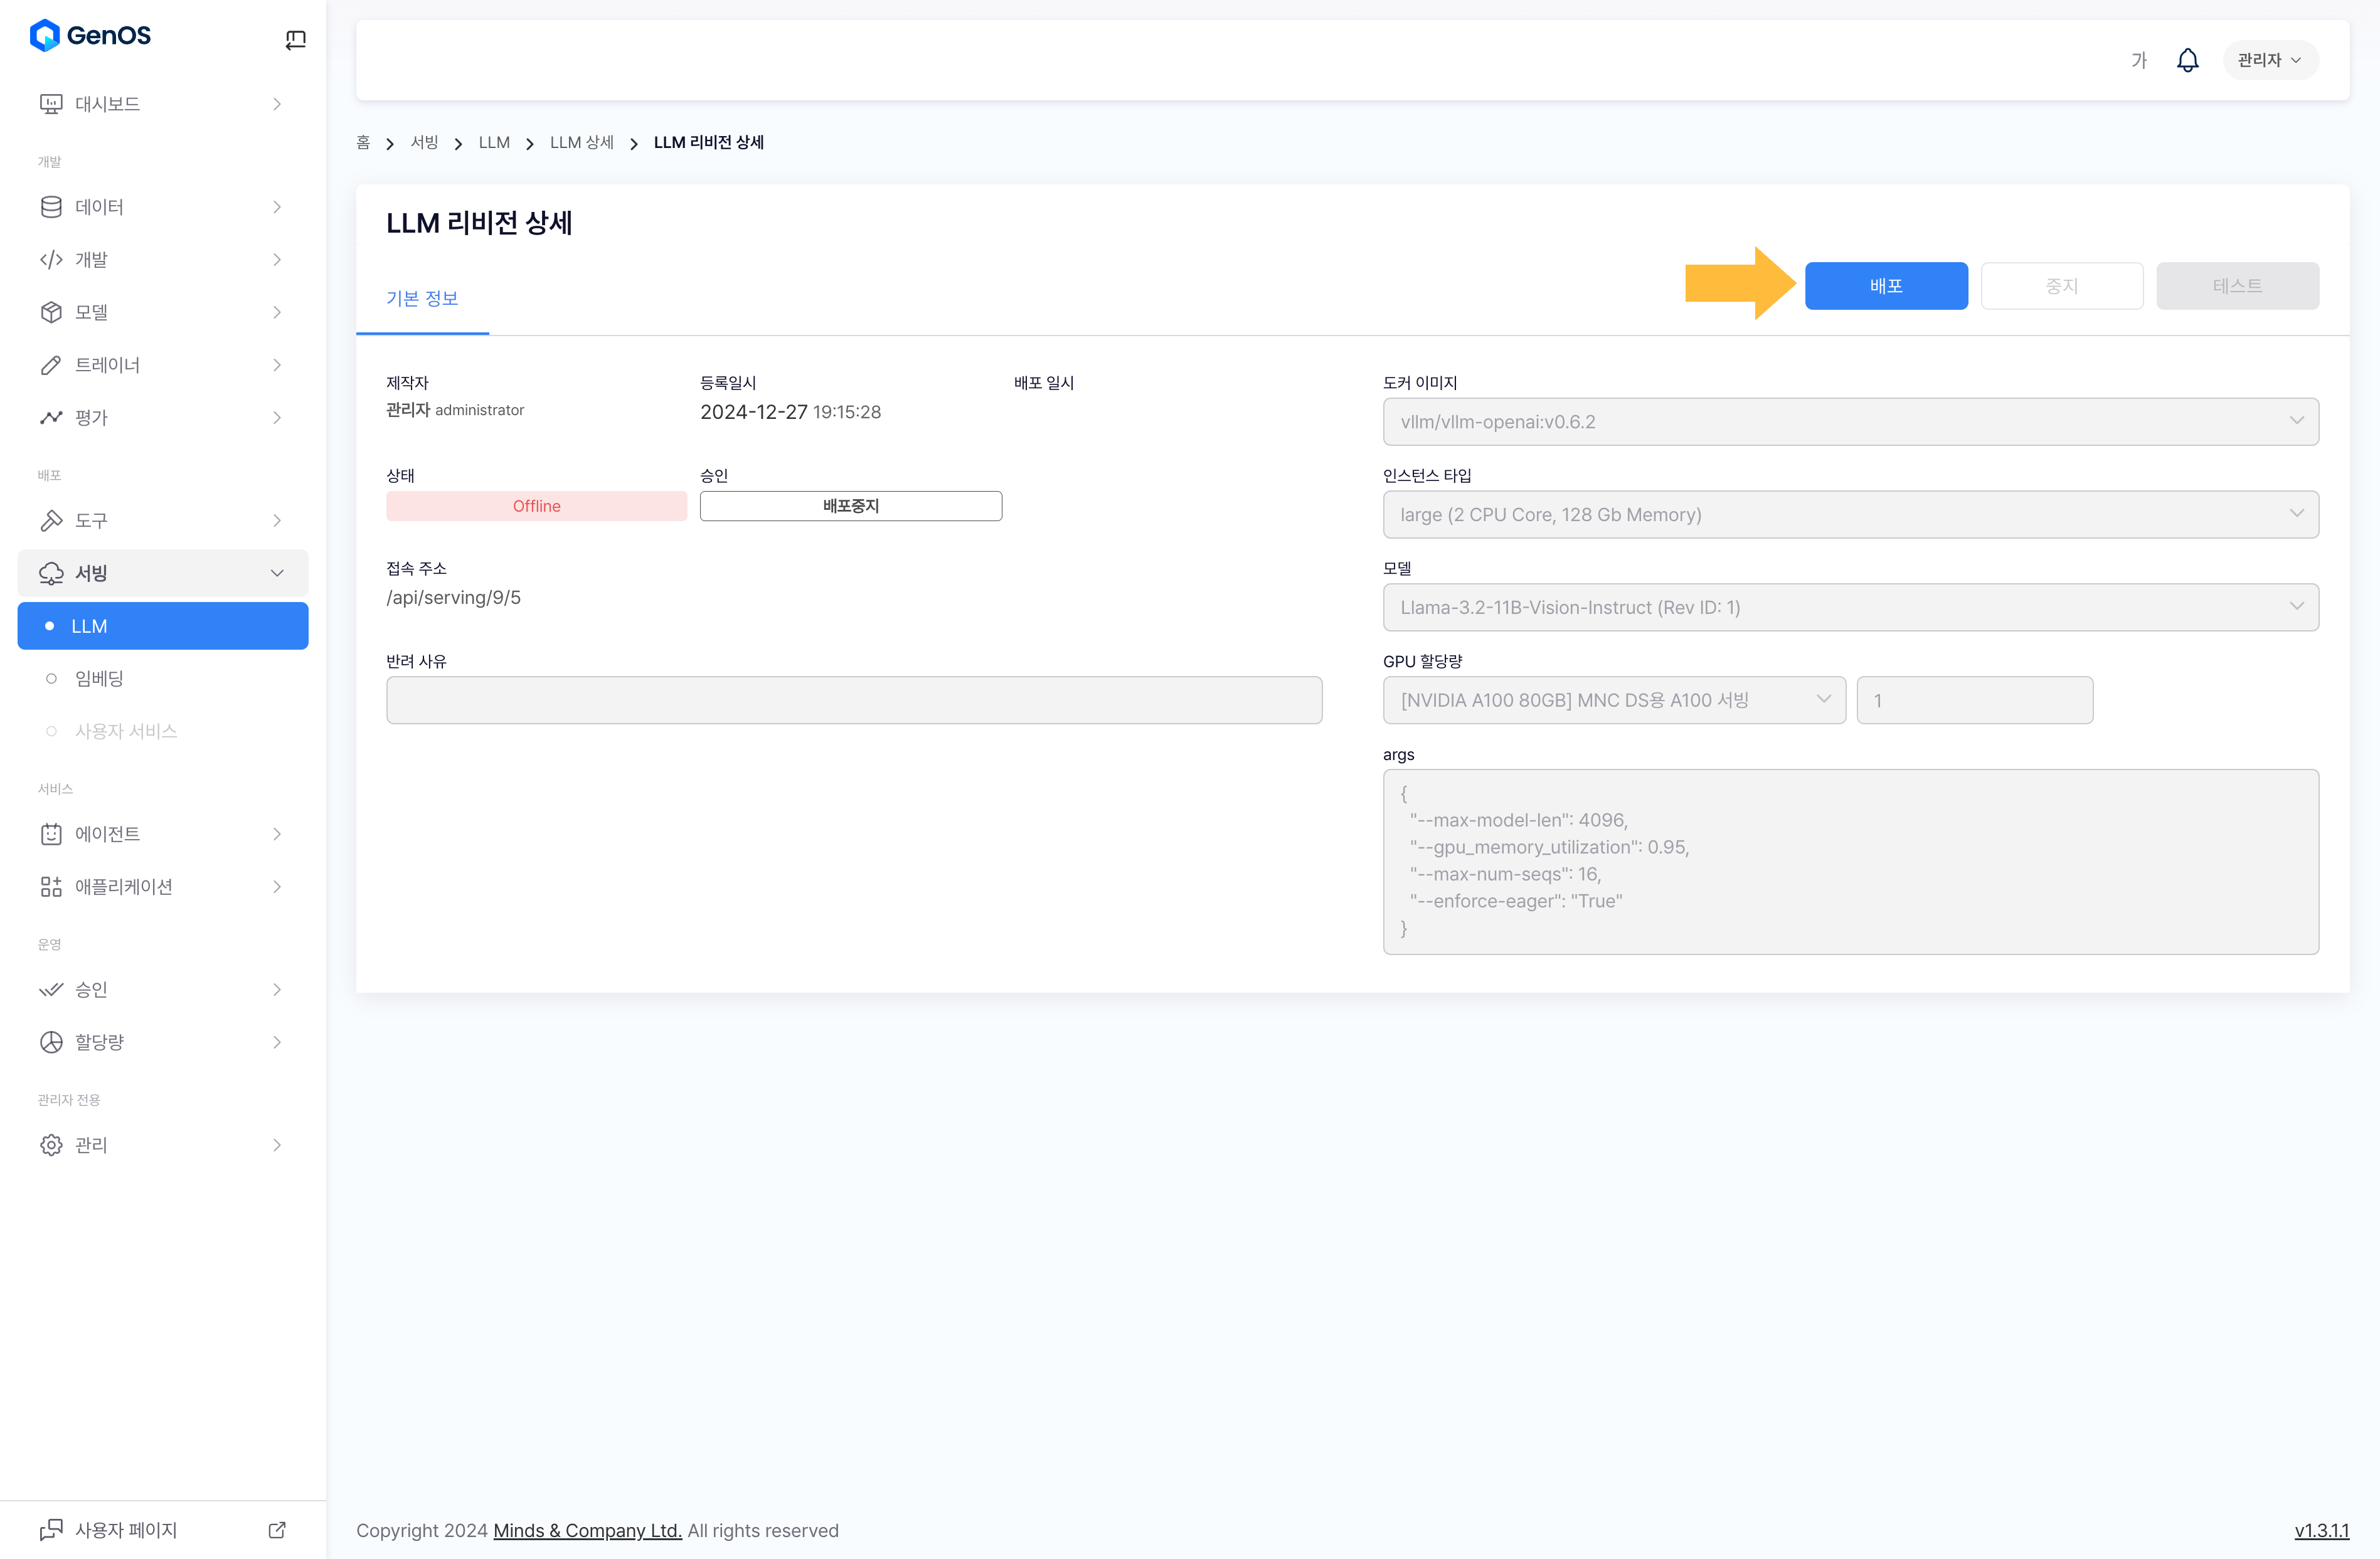Screen dimensions: 2380x1559
Task: Open the GPU 할당량 device dropdown
Action: 1613,700
